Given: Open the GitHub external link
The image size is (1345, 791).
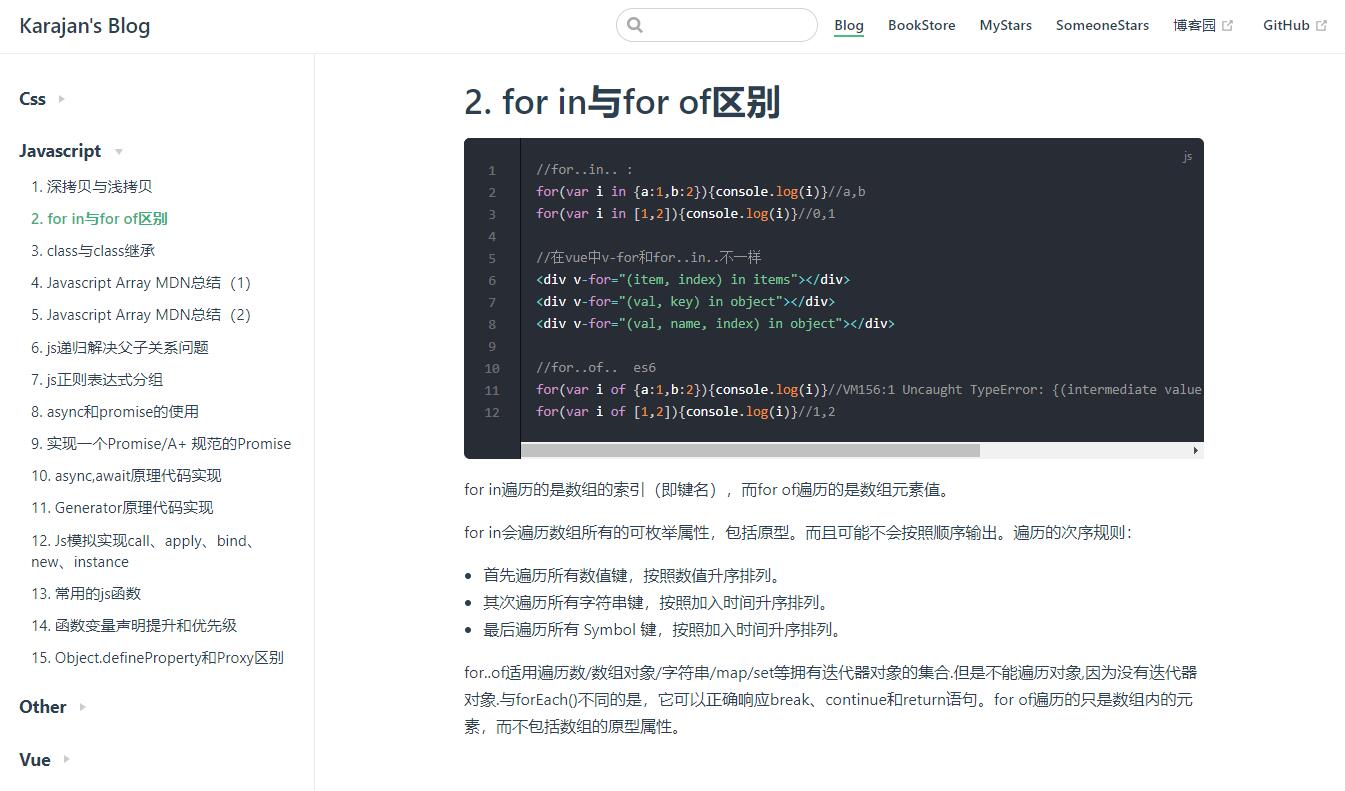Looking at the screenshot, I should 1295,26.
